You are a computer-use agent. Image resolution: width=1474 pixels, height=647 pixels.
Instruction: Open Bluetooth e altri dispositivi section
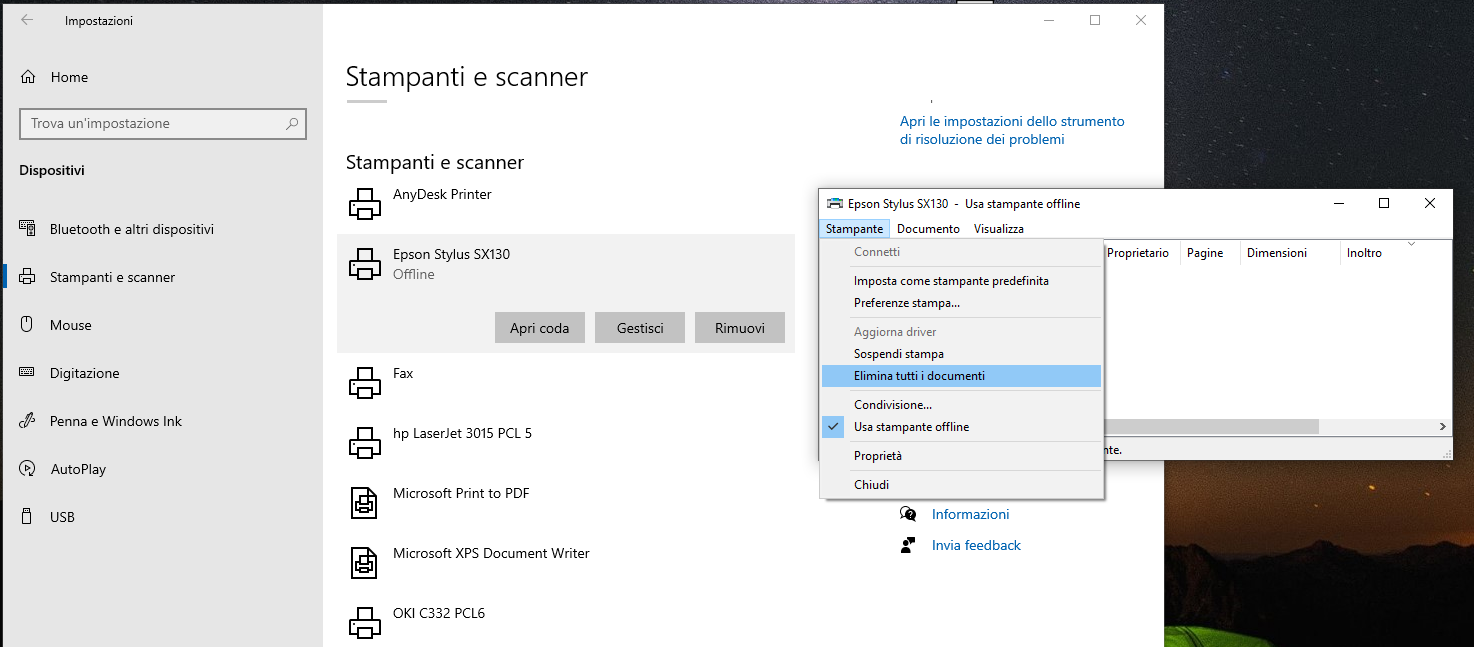tap(132, 229)
